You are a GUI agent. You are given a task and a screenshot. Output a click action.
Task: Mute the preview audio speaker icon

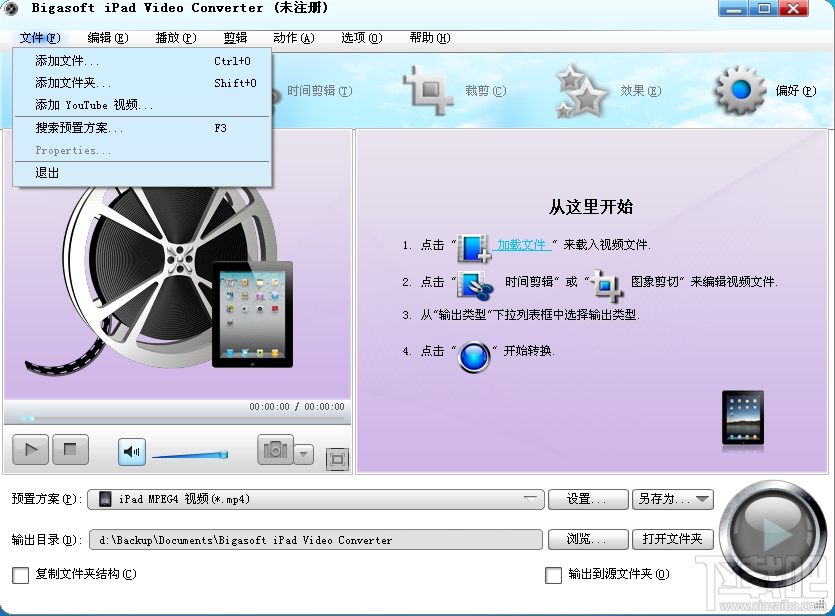point(131,451)
